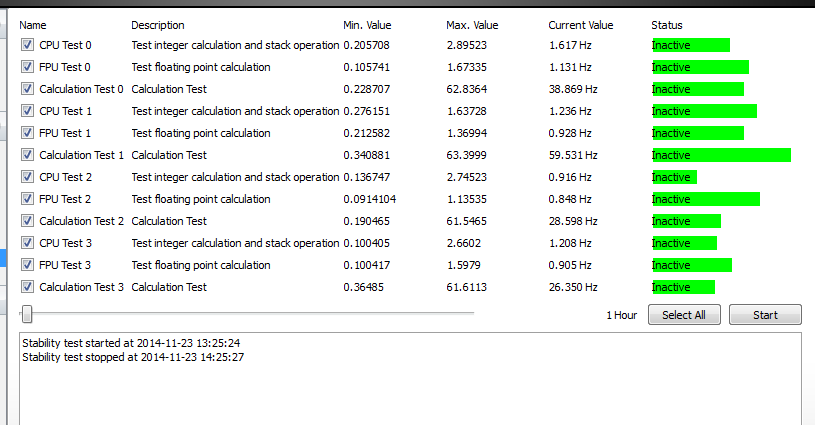Select the FPU Test 1 row name
This screenshot has width=815, height=425.
(x=65, y=133)
